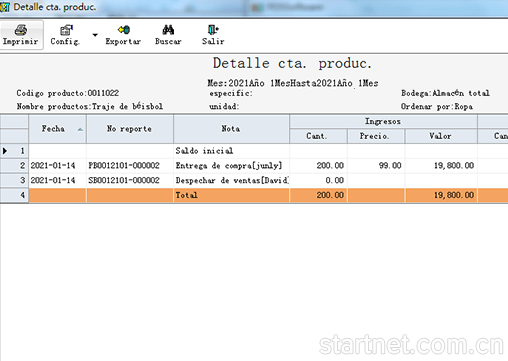This screenshot has height=361, width=508.
Task: Select the Cant. column header under Ingresos
Action: [318, 136]
